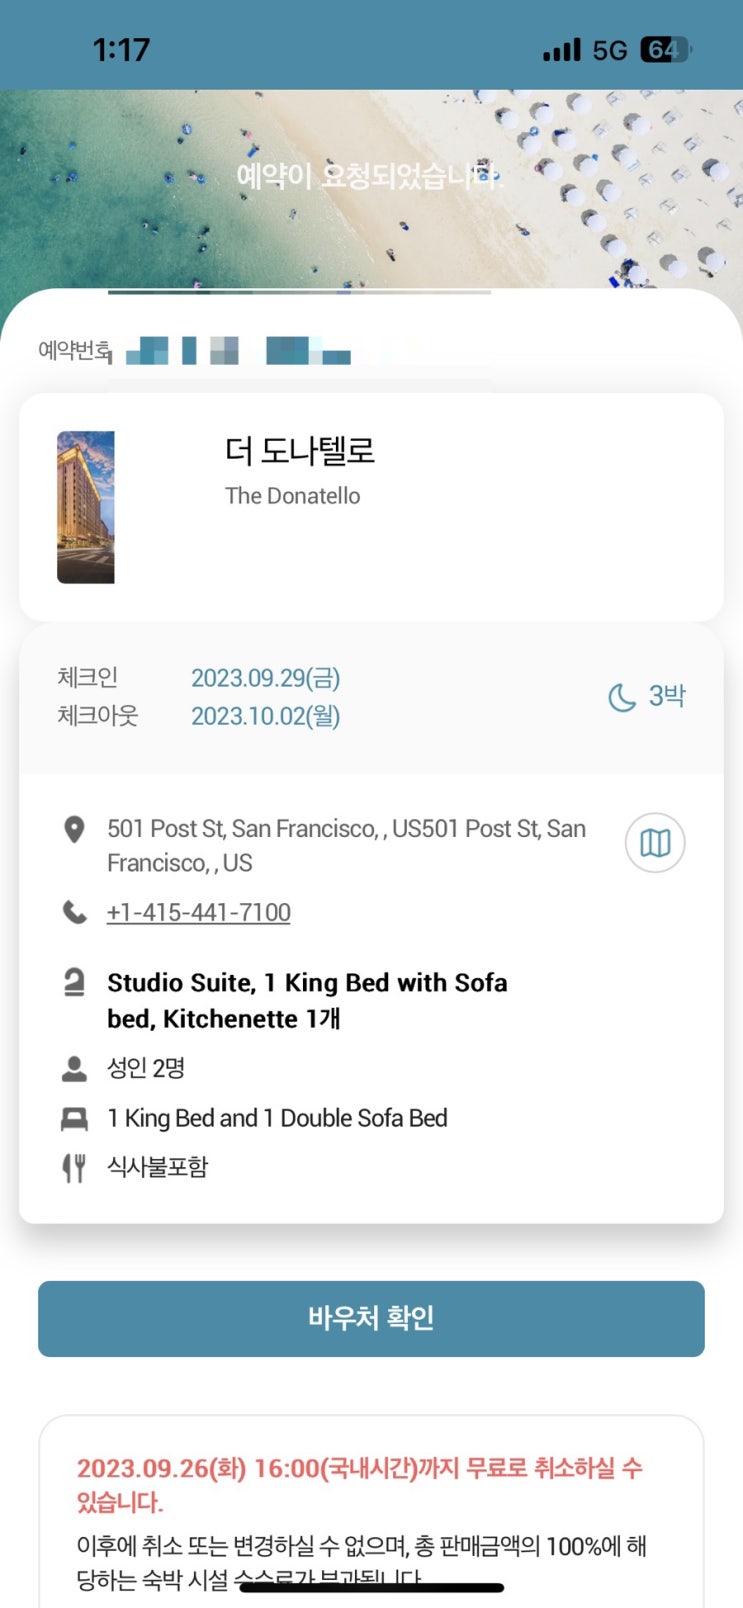Tap the 5G signal status indicator
Viewport: 743px width, 1608px height.
(x=609, y=50)
